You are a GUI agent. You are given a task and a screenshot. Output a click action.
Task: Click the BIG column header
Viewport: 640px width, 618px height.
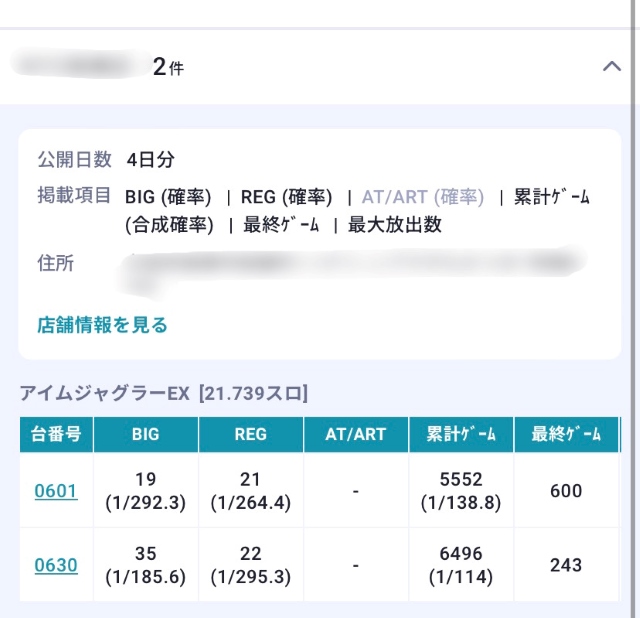click(x=145, y=435)
